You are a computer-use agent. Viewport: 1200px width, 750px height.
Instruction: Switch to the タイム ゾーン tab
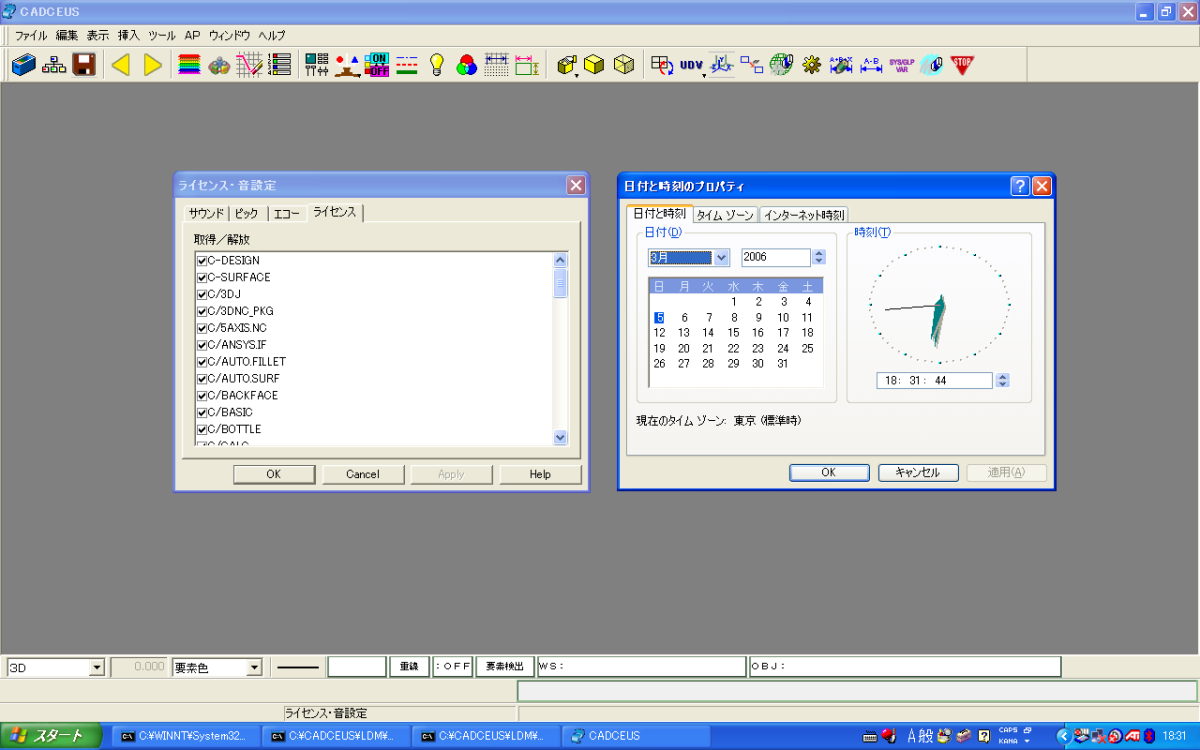coord(726,215)
